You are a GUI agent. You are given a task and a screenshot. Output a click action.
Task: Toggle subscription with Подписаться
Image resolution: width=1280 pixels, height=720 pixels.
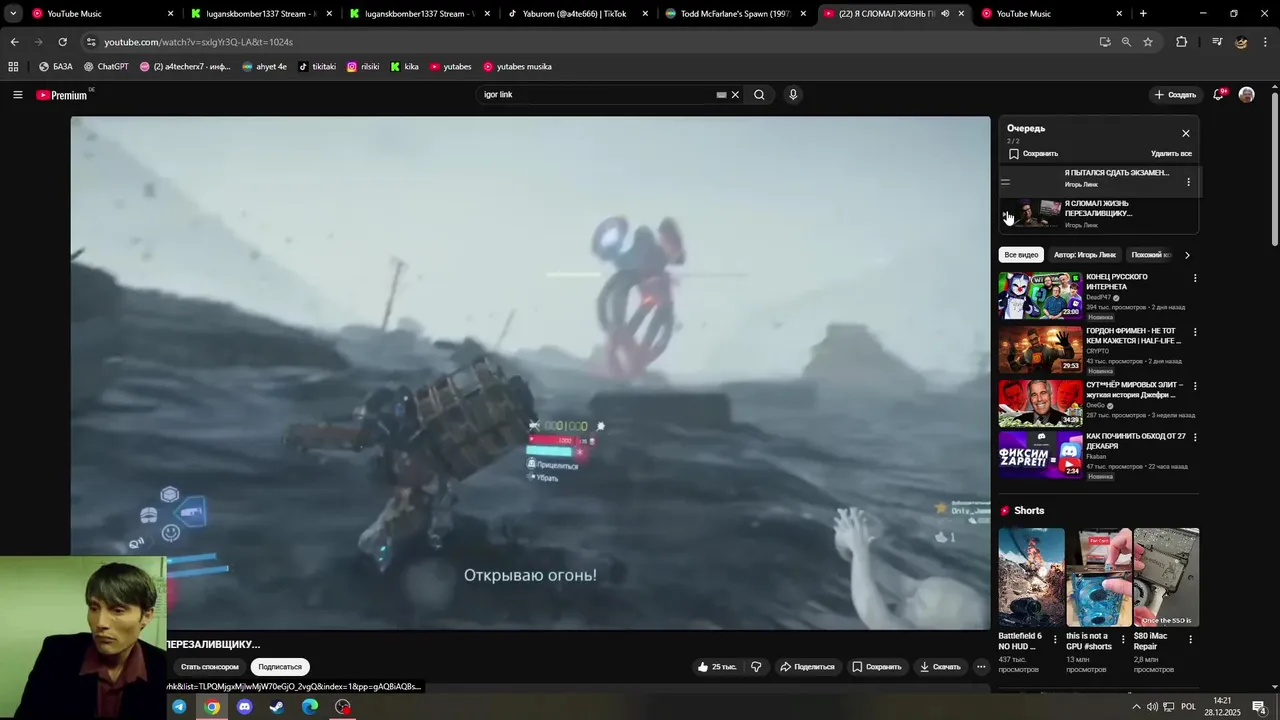pyautogui.click(x=280, y=667)
